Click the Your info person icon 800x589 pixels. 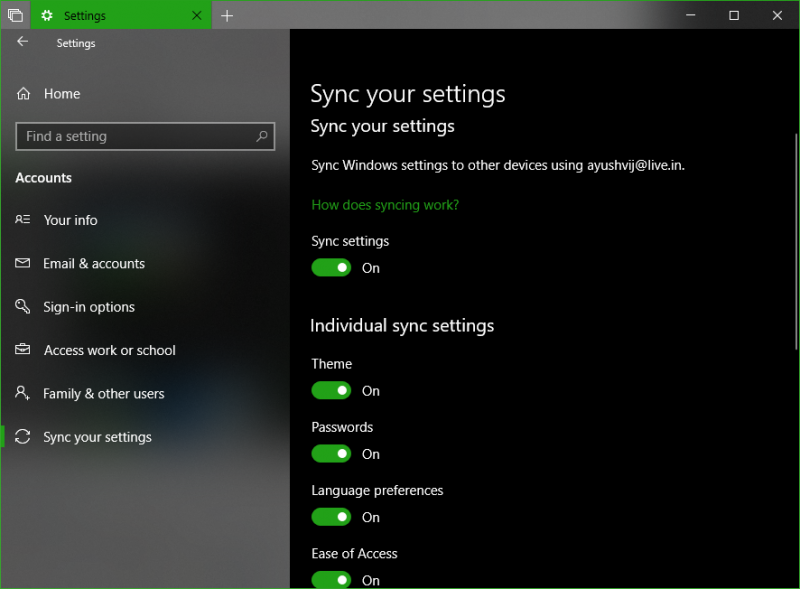(x=23, y=220)
